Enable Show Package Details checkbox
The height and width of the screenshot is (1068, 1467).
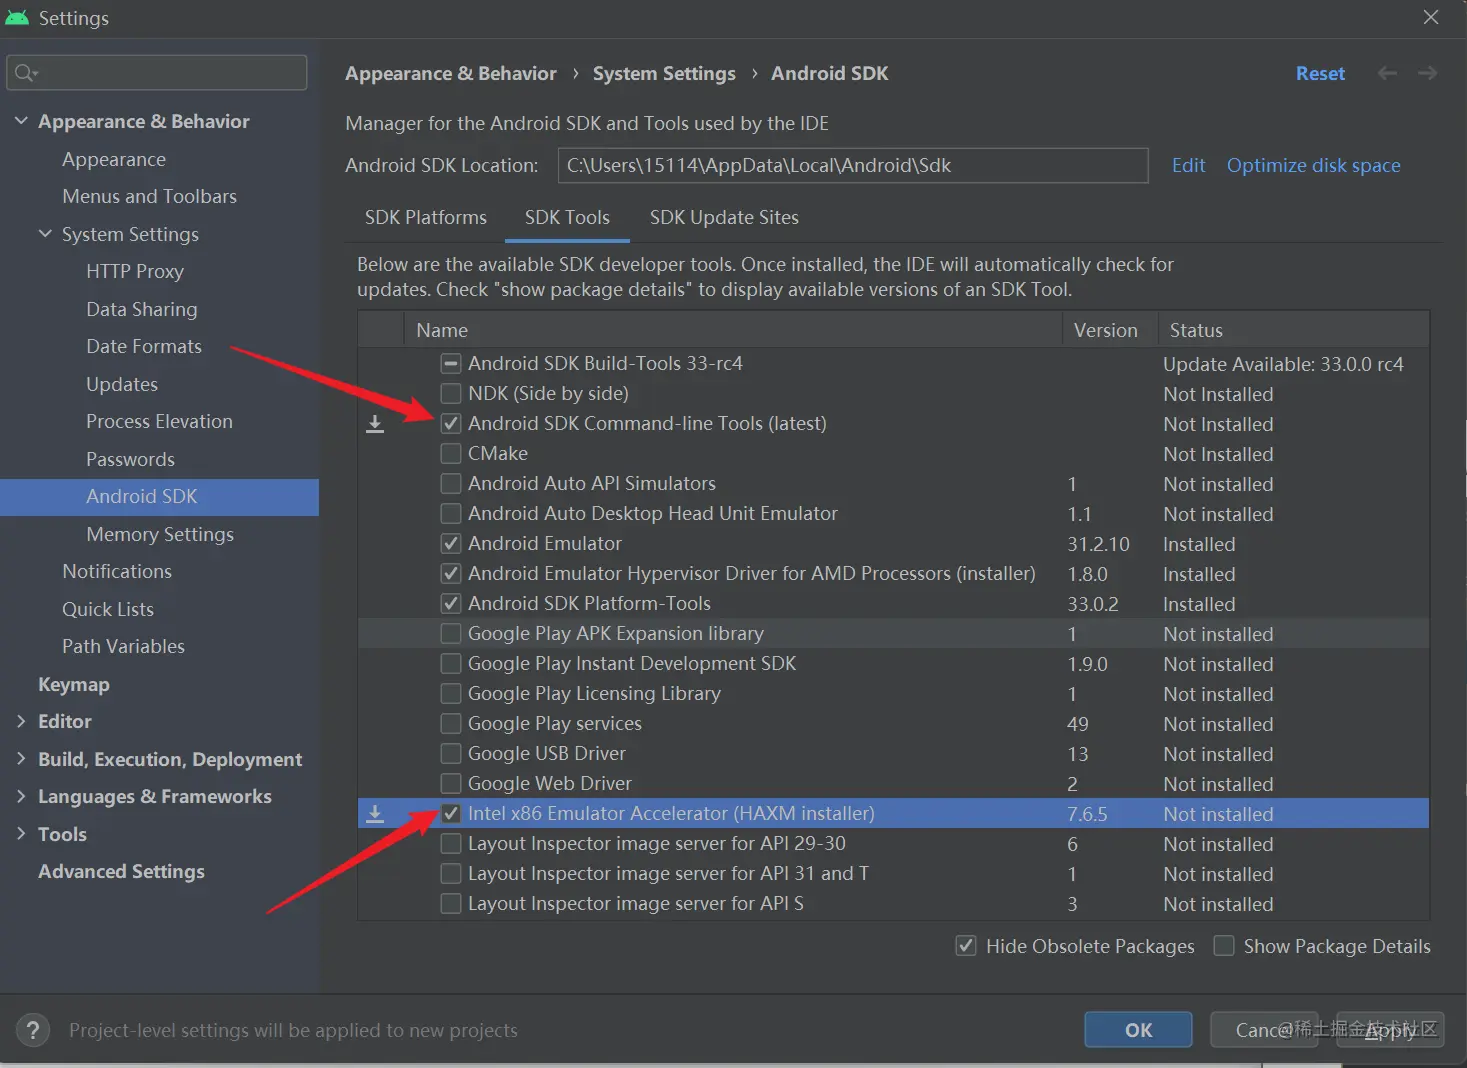pos(1223,946)
